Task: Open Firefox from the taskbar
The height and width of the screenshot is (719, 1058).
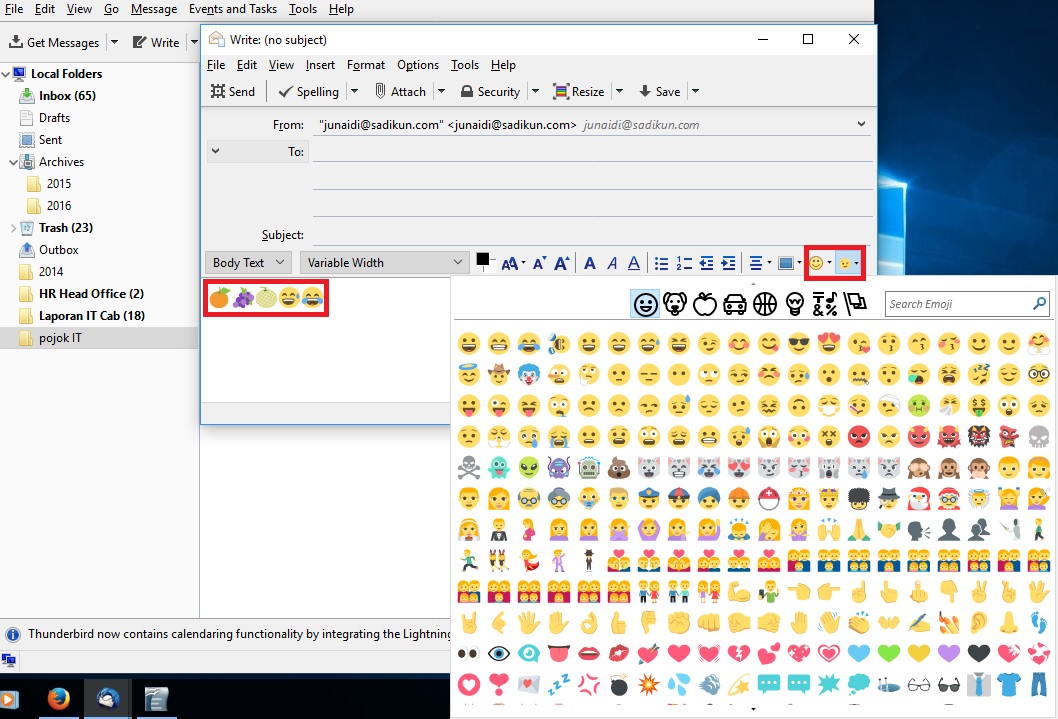Action: 58,699
